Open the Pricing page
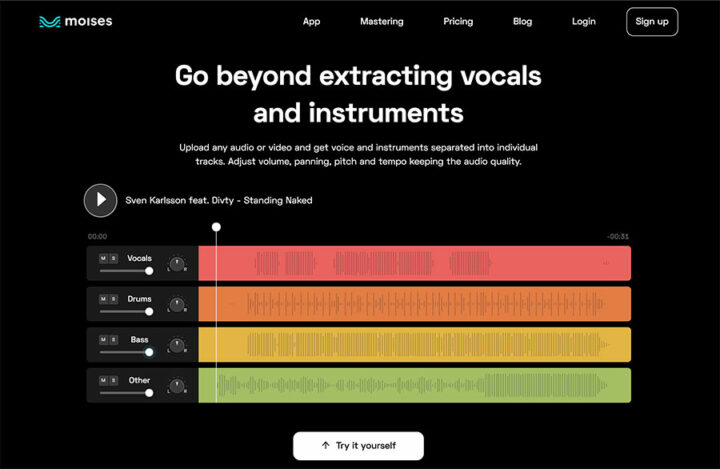 458,21
